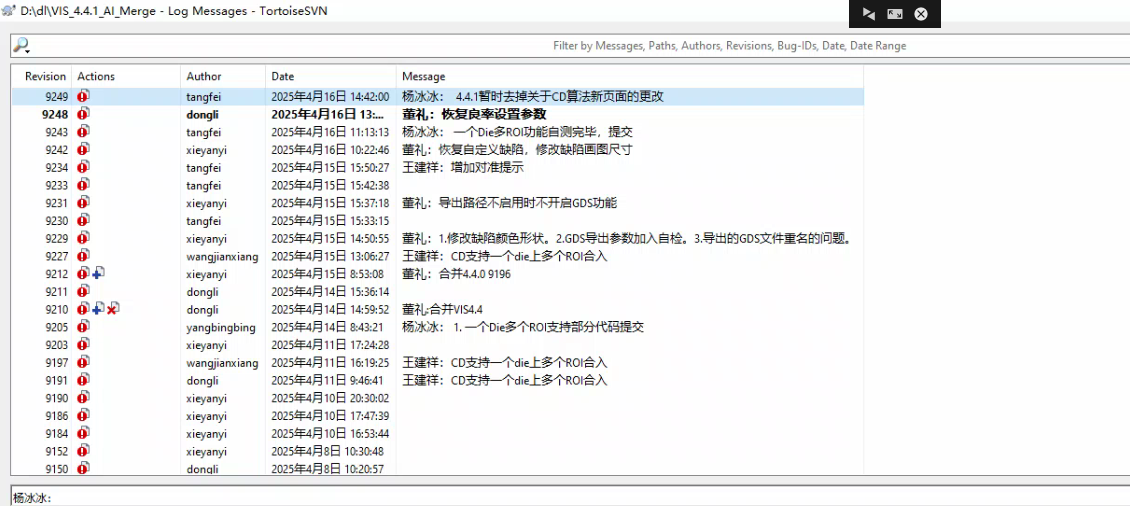Click the pin icon in the overlay toolbar
The height and width of the screenshot is (506, 1130).
click(x=869, y=14)
